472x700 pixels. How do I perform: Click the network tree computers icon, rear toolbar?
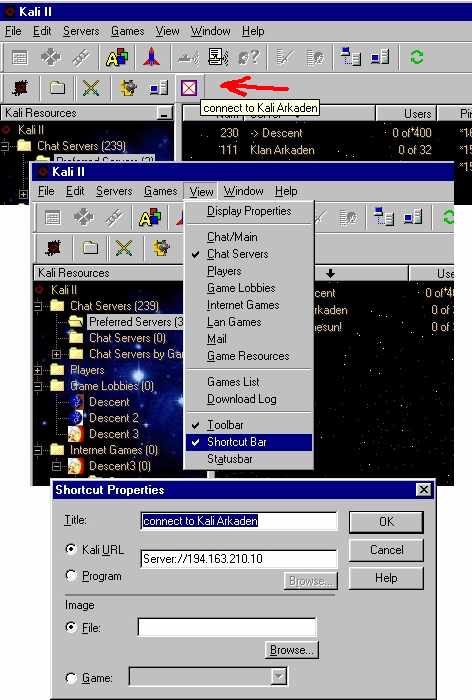pyautogui.click(x=351, y=57)
